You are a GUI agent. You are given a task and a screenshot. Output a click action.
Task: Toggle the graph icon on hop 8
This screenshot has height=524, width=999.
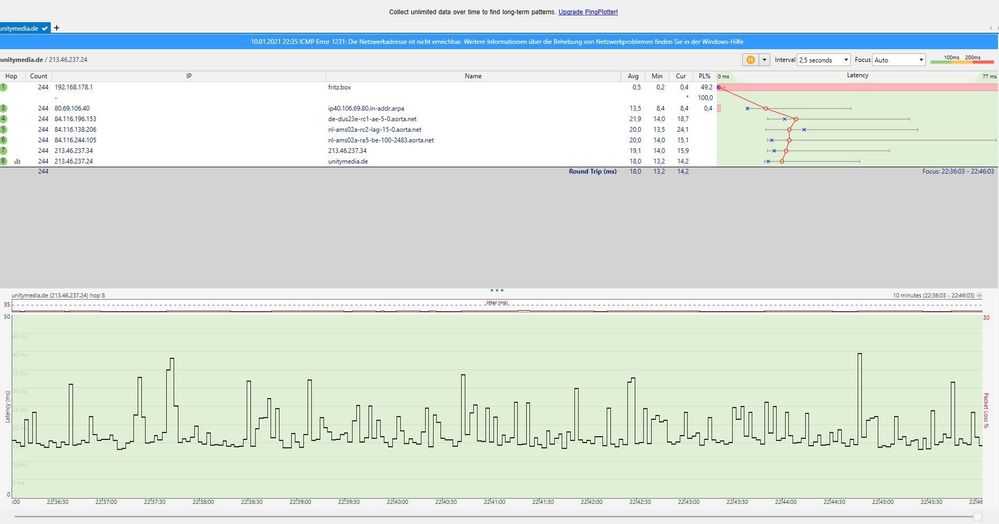pyautogui.click(x=17, y=161)
